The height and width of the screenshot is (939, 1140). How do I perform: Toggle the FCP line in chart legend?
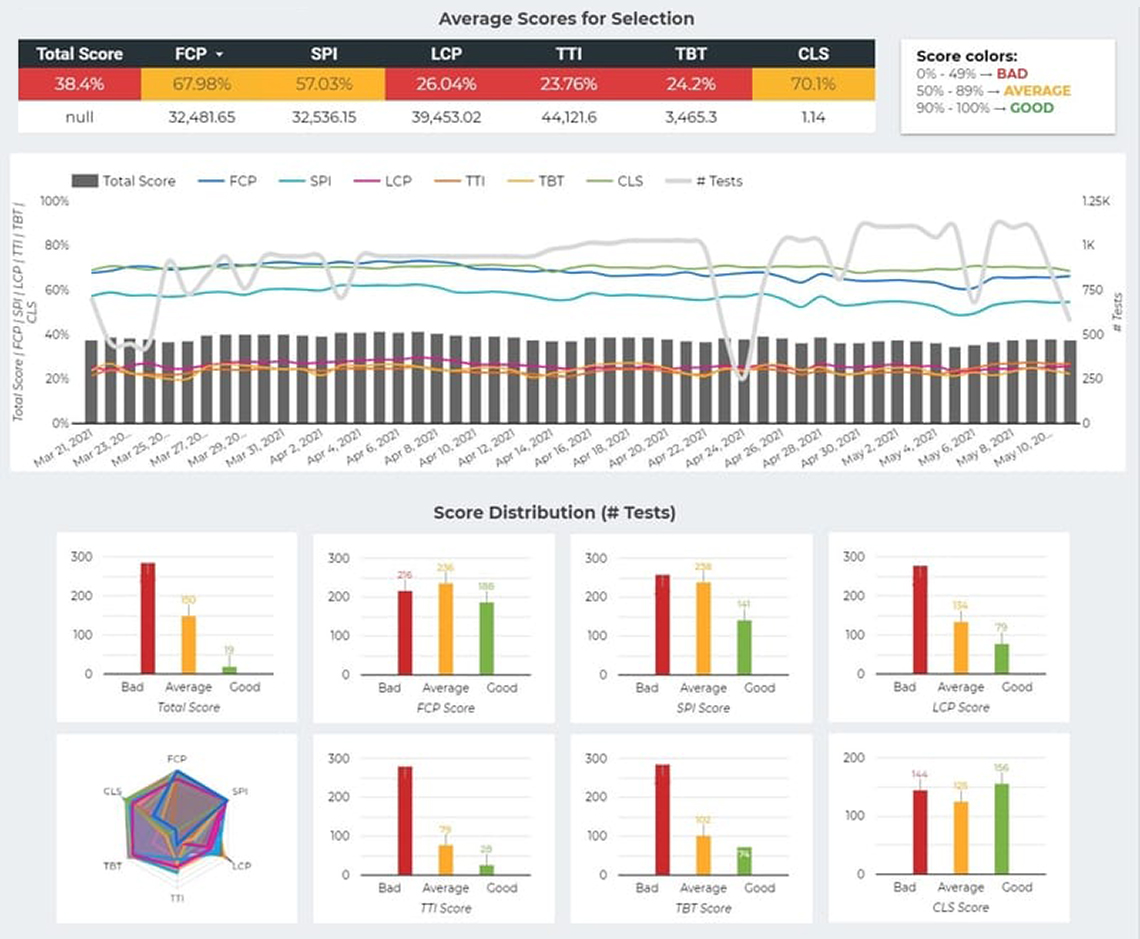point(232,181)
